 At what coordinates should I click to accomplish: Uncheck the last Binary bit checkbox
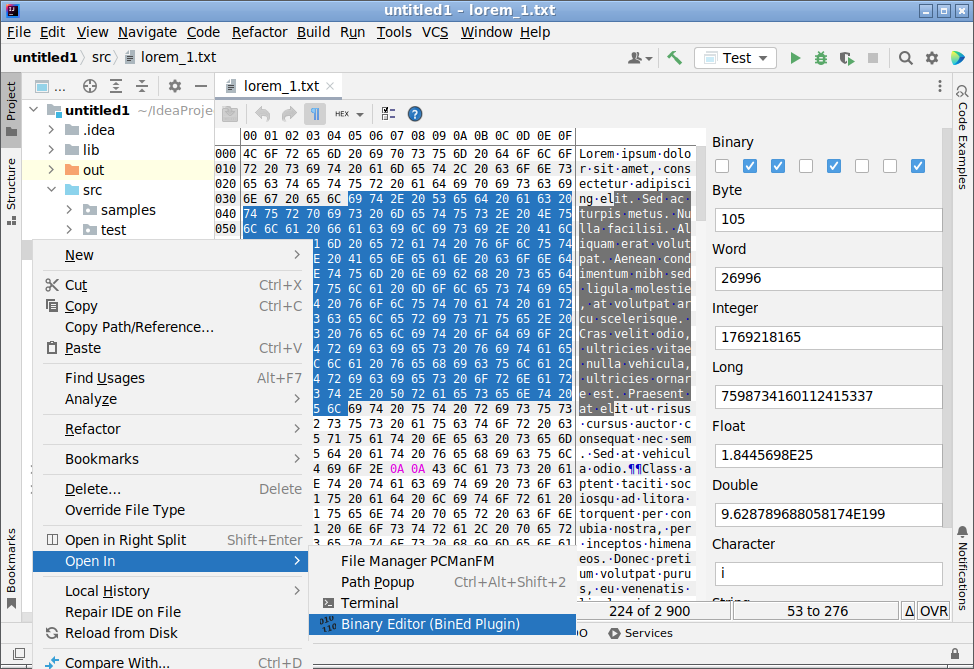(918, 166)
